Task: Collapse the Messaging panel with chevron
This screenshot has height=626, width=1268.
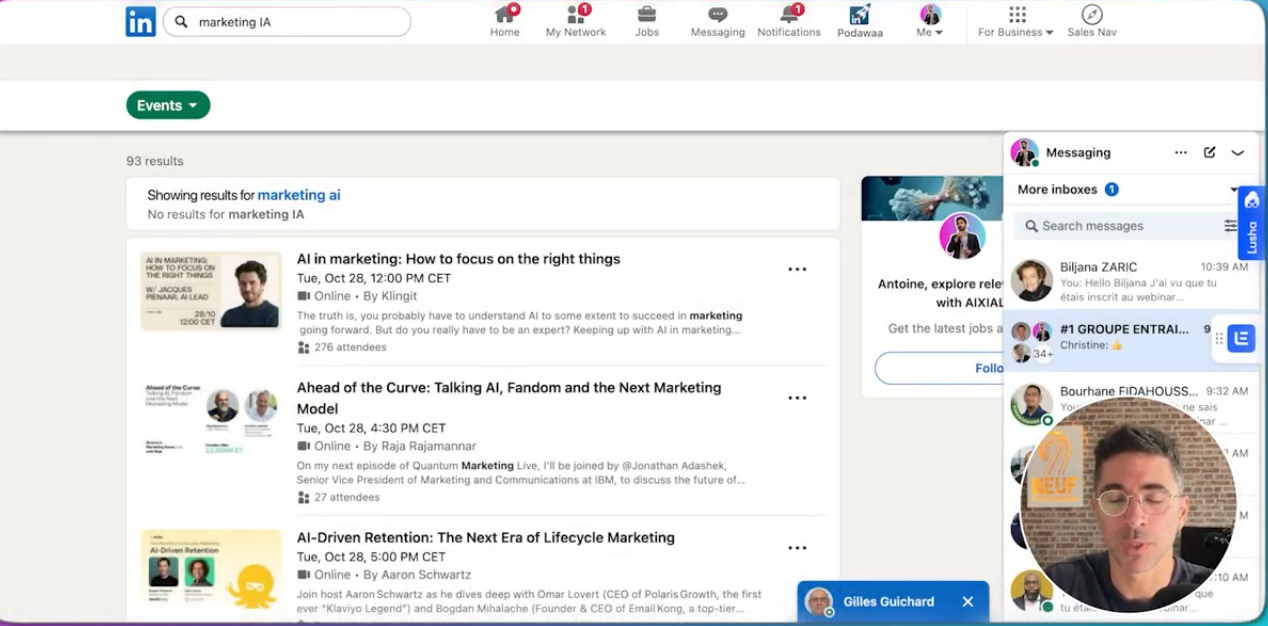Action: click(1238, 153)
